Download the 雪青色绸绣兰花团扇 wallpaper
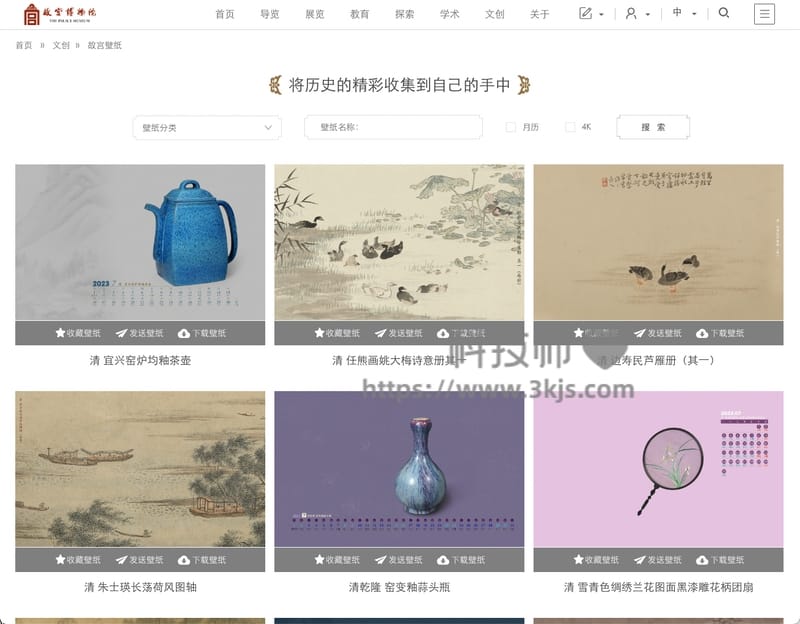The height and width of the screenshot is (624, 800). coord(720,560)
